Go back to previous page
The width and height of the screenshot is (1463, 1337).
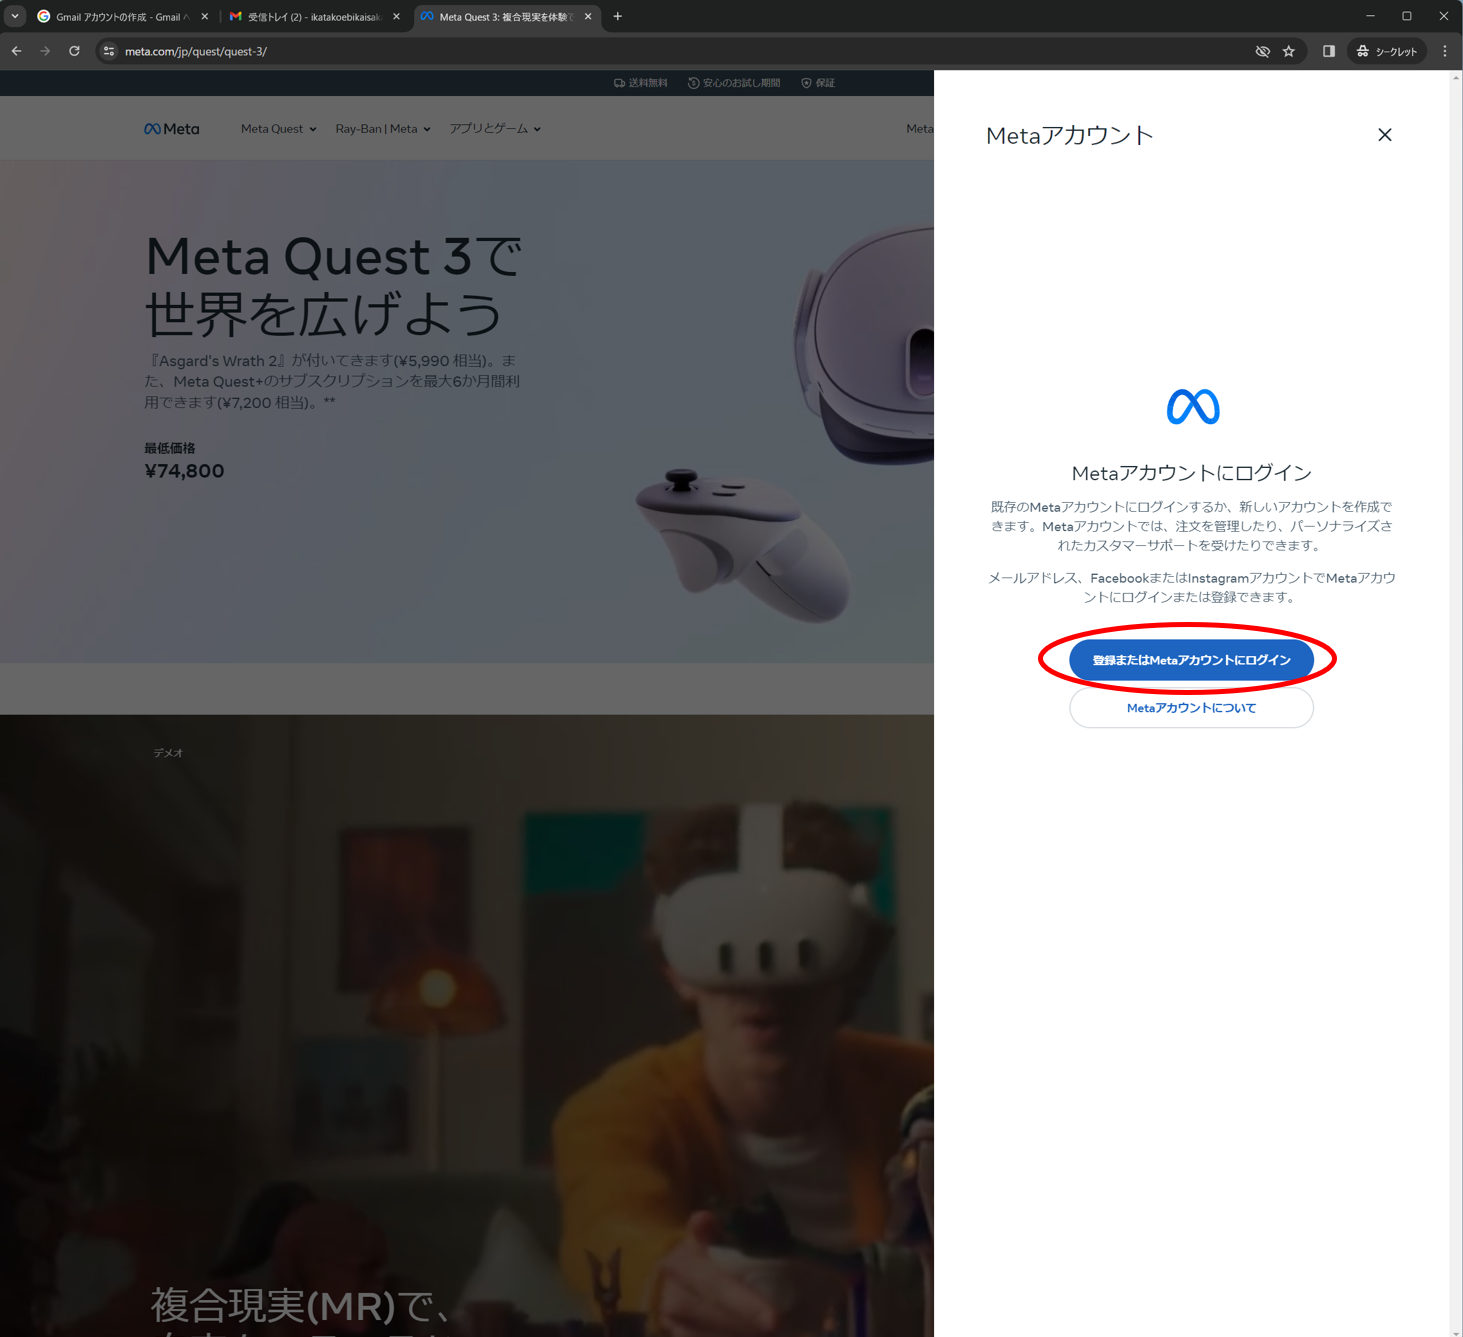click(17, 51)
